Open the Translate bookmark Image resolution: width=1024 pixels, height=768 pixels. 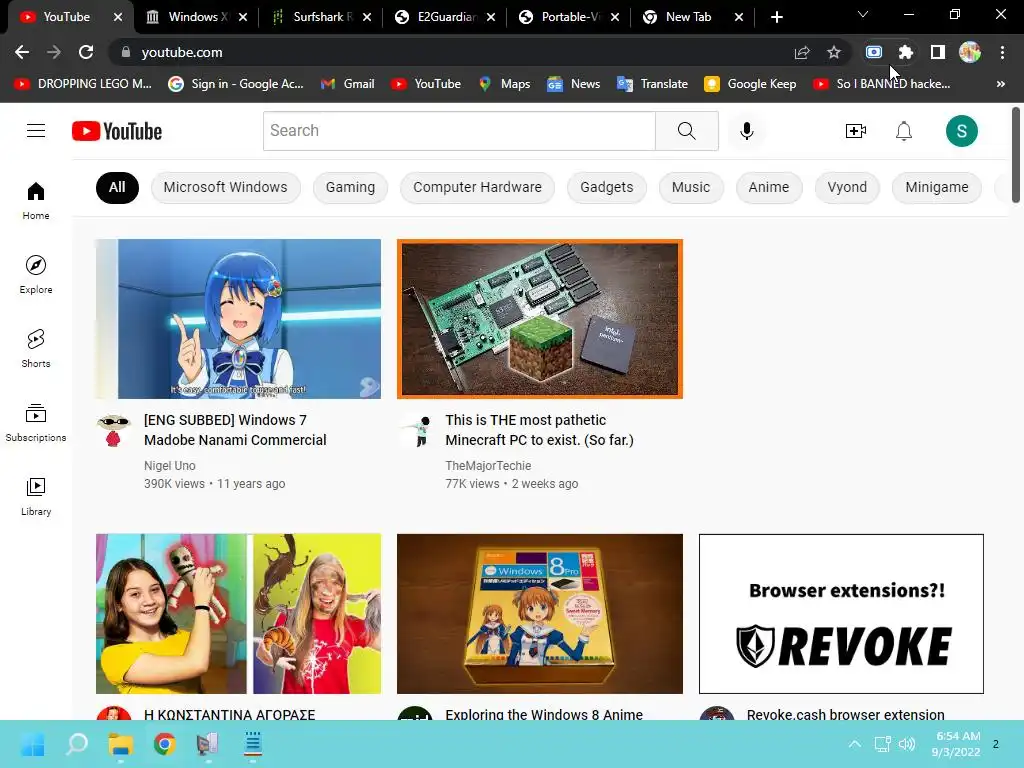(x=652, y=84)
